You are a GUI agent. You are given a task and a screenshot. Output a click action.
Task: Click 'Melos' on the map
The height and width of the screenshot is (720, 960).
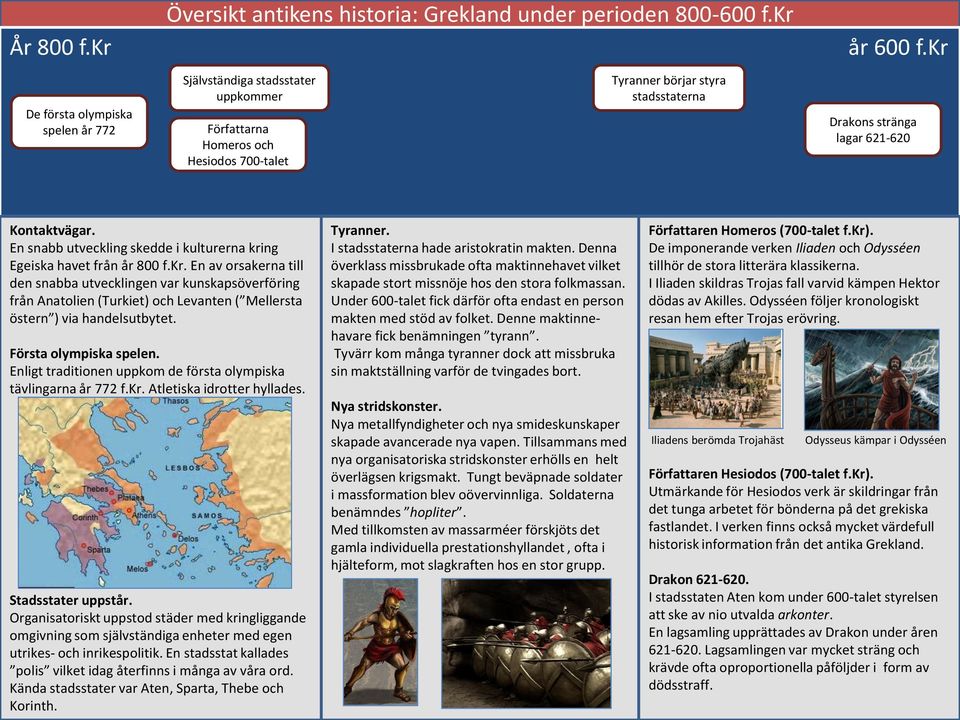(137, 569)
